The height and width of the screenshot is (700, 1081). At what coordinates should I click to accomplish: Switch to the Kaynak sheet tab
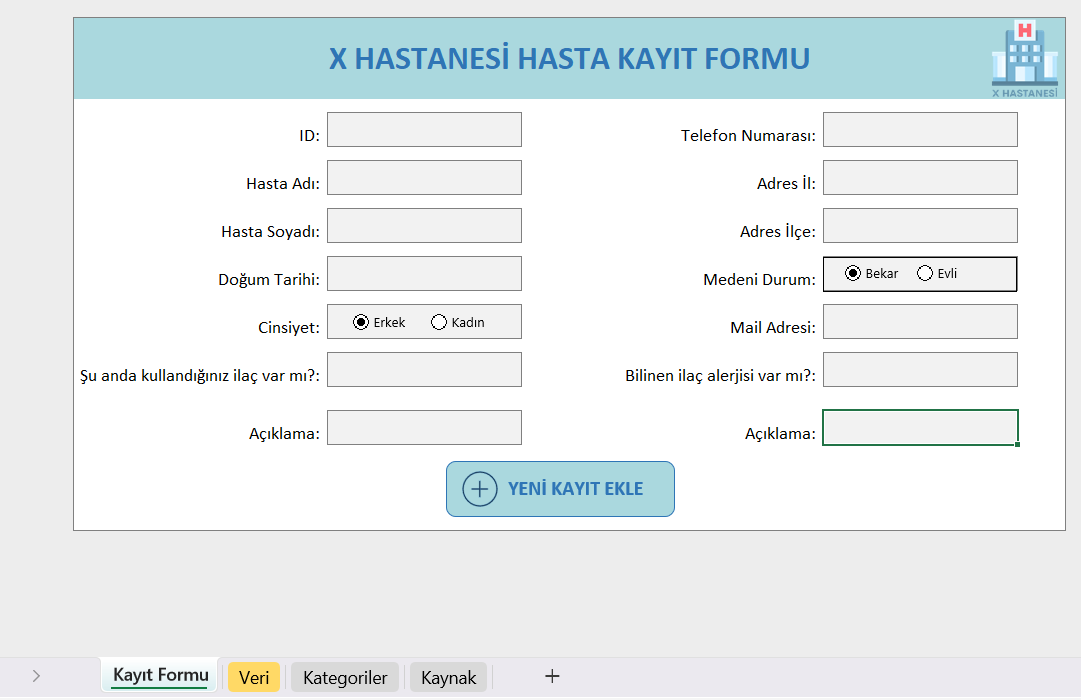point(448,677)
